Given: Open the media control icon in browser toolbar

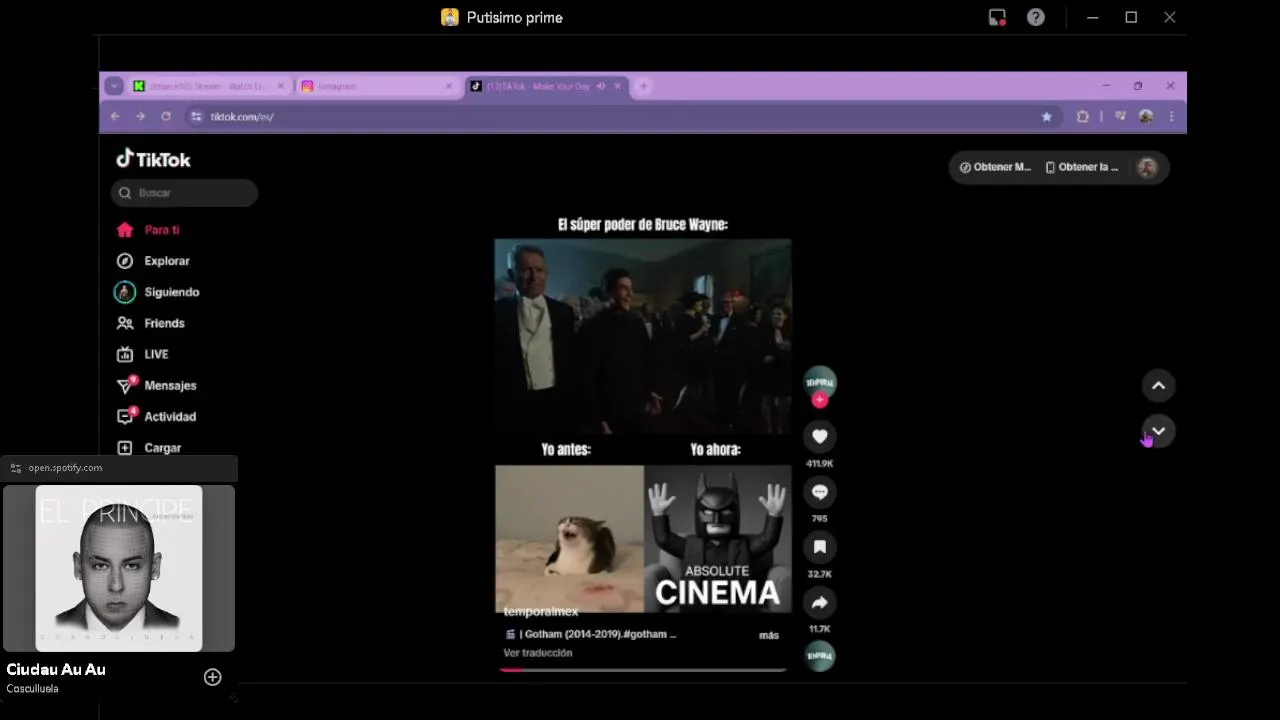Looking at the screenshot, I should (1120, 116).
